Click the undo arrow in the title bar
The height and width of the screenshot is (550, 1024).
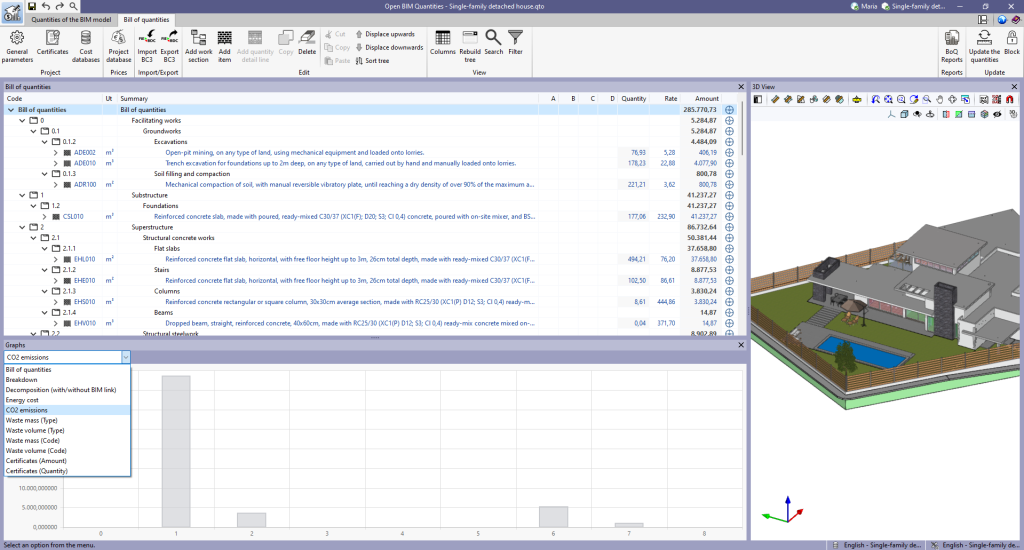tap(46, 6)
